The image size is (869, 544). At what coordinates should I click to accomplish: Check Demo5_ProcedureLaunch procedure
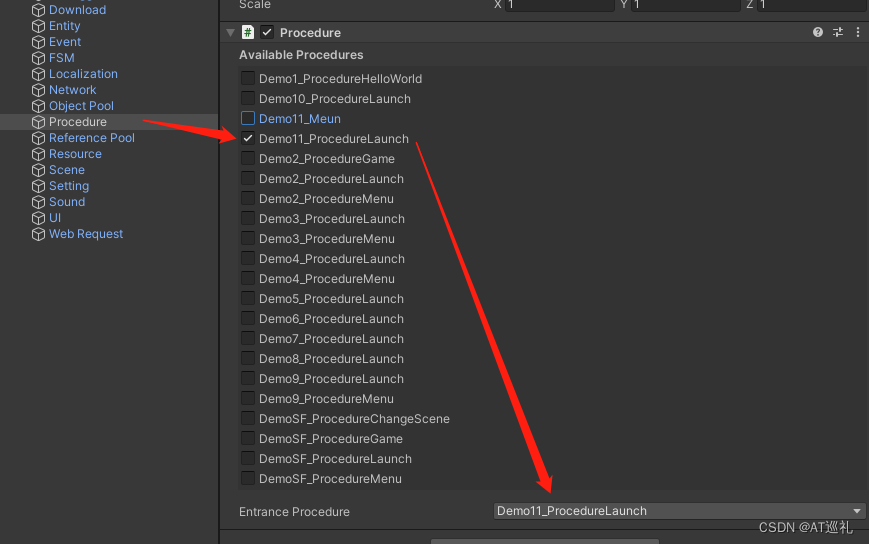pos(248,298)
